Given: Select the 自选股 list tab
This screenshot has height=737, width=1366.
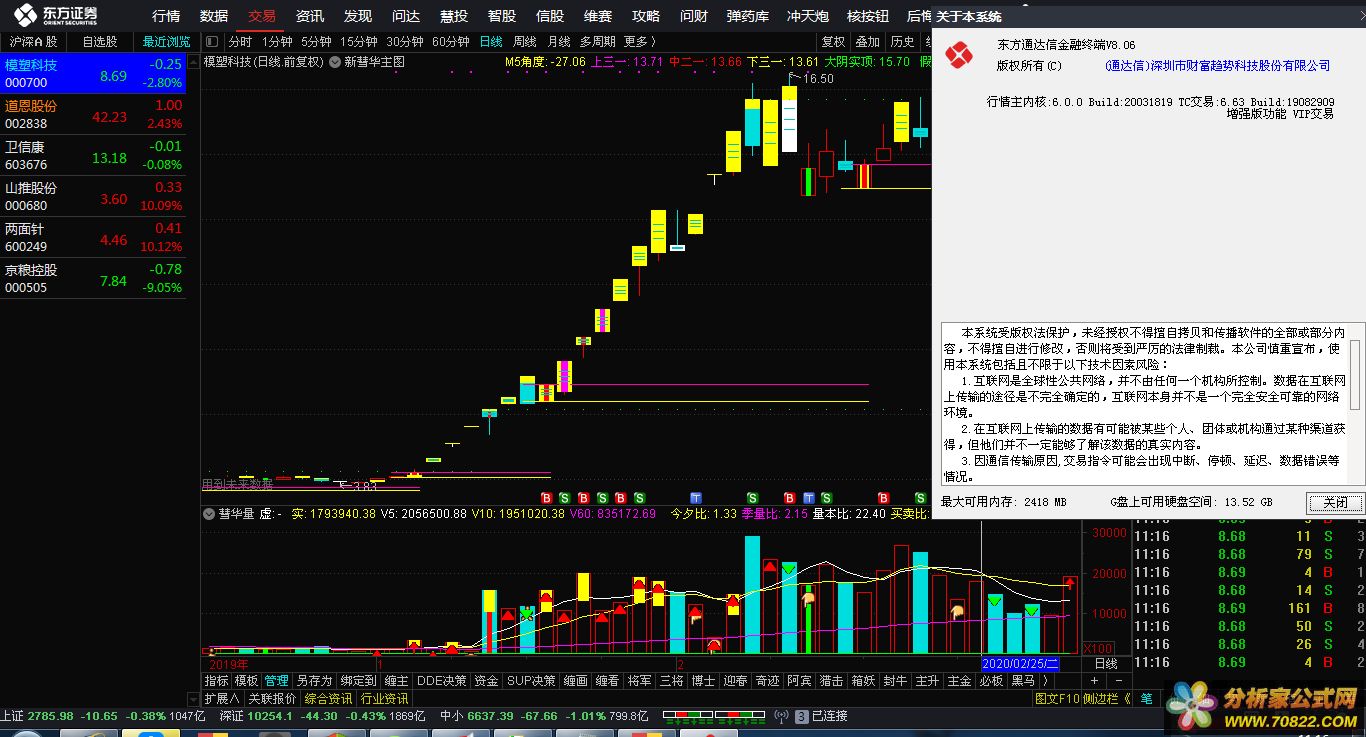Looking at the screenshot, I should (100, 42).
